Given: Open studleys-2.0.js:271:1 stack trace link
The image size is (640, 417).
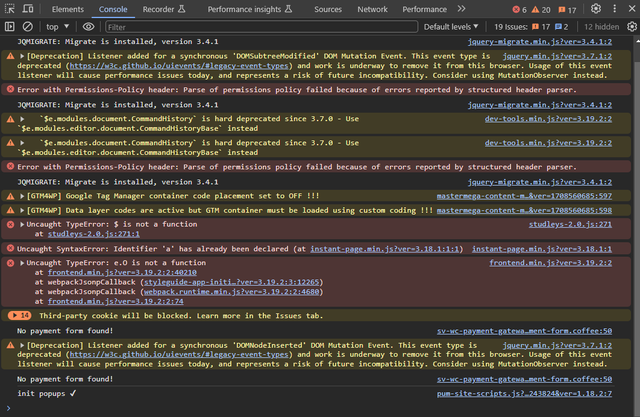Looking at the screenshot, I should point(93,234).
